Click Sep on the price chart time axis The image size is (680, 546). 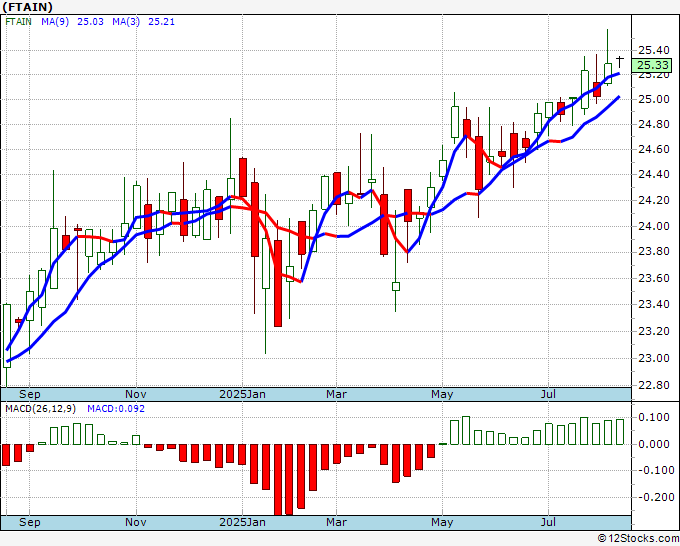click(29, 394)
